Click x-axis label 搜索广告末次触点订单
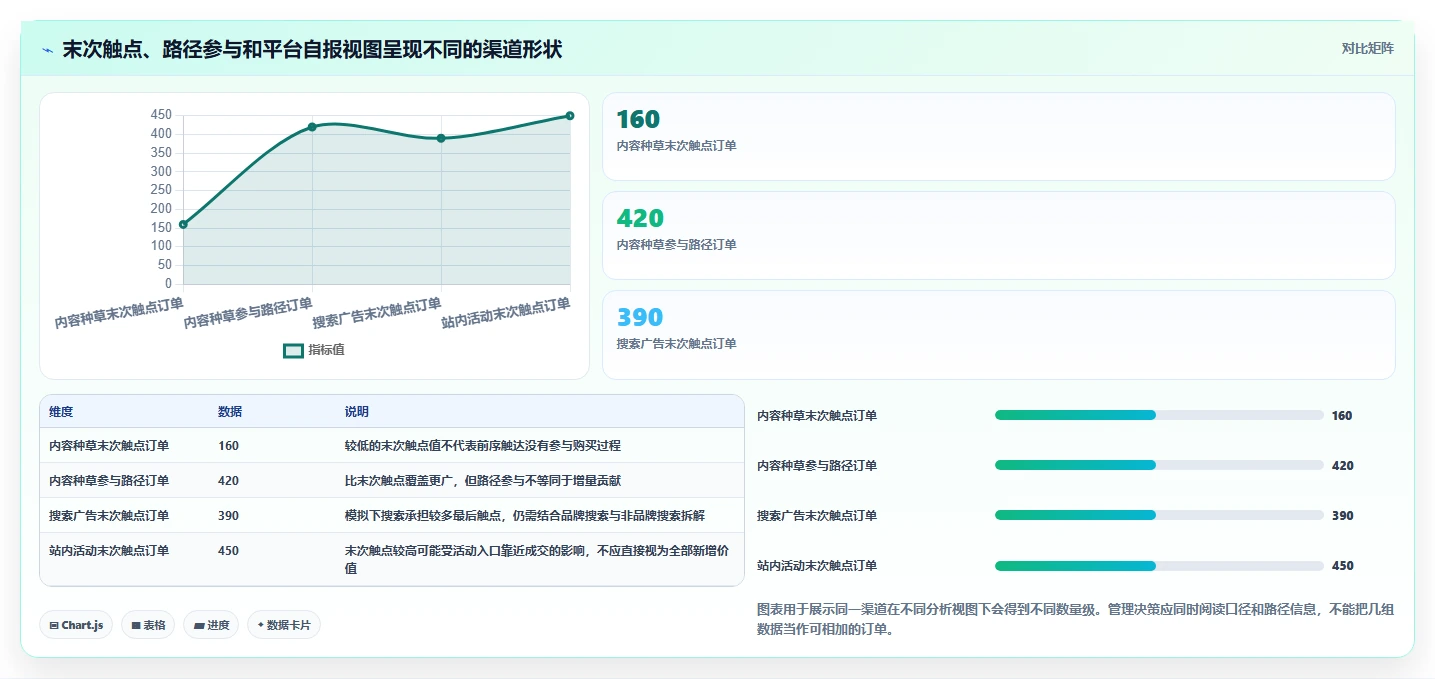The width and height of the screenshot is (1435, 679). [x=377, y=313]
